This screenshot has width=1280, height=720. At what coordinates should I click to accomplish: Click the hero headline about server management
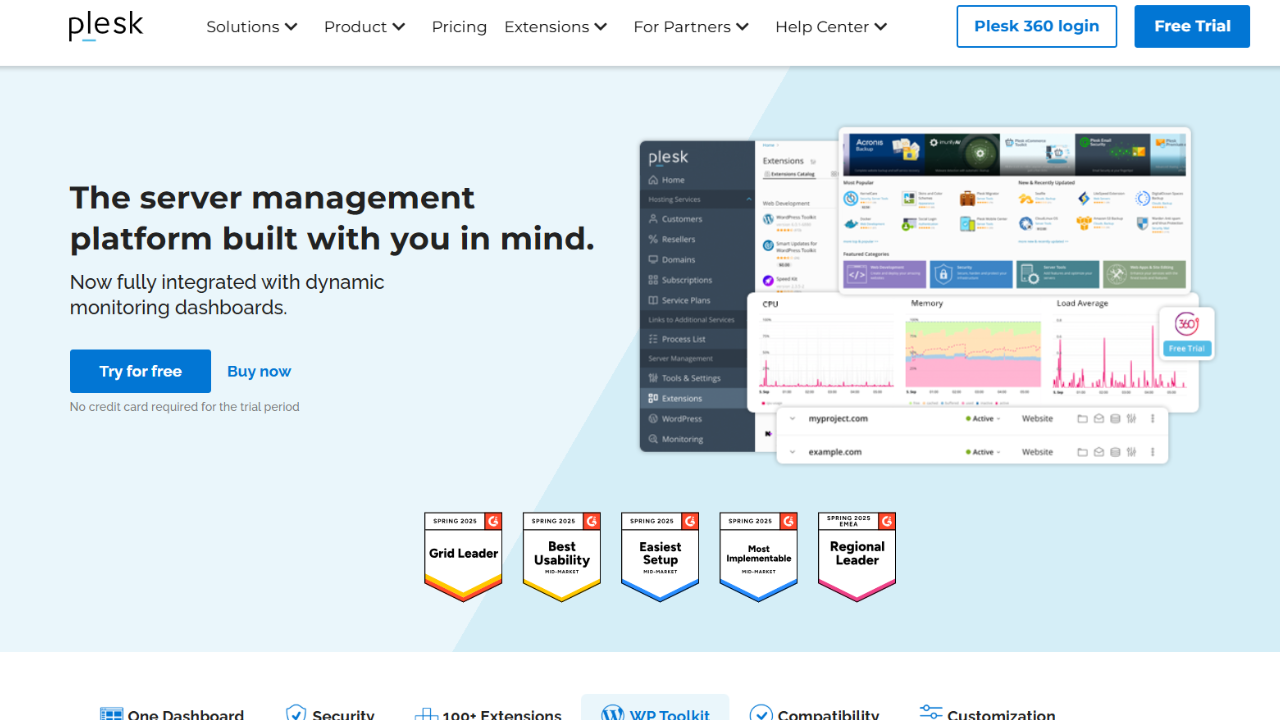point(332,218)
